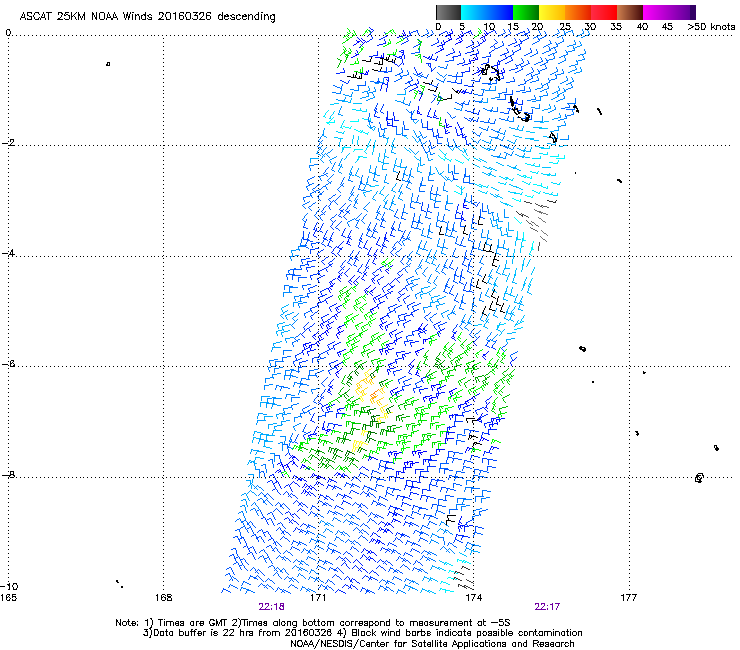Click the green 15-20 knots legend segment
This screenshot has height=650, width=740.
pos(526,12)
